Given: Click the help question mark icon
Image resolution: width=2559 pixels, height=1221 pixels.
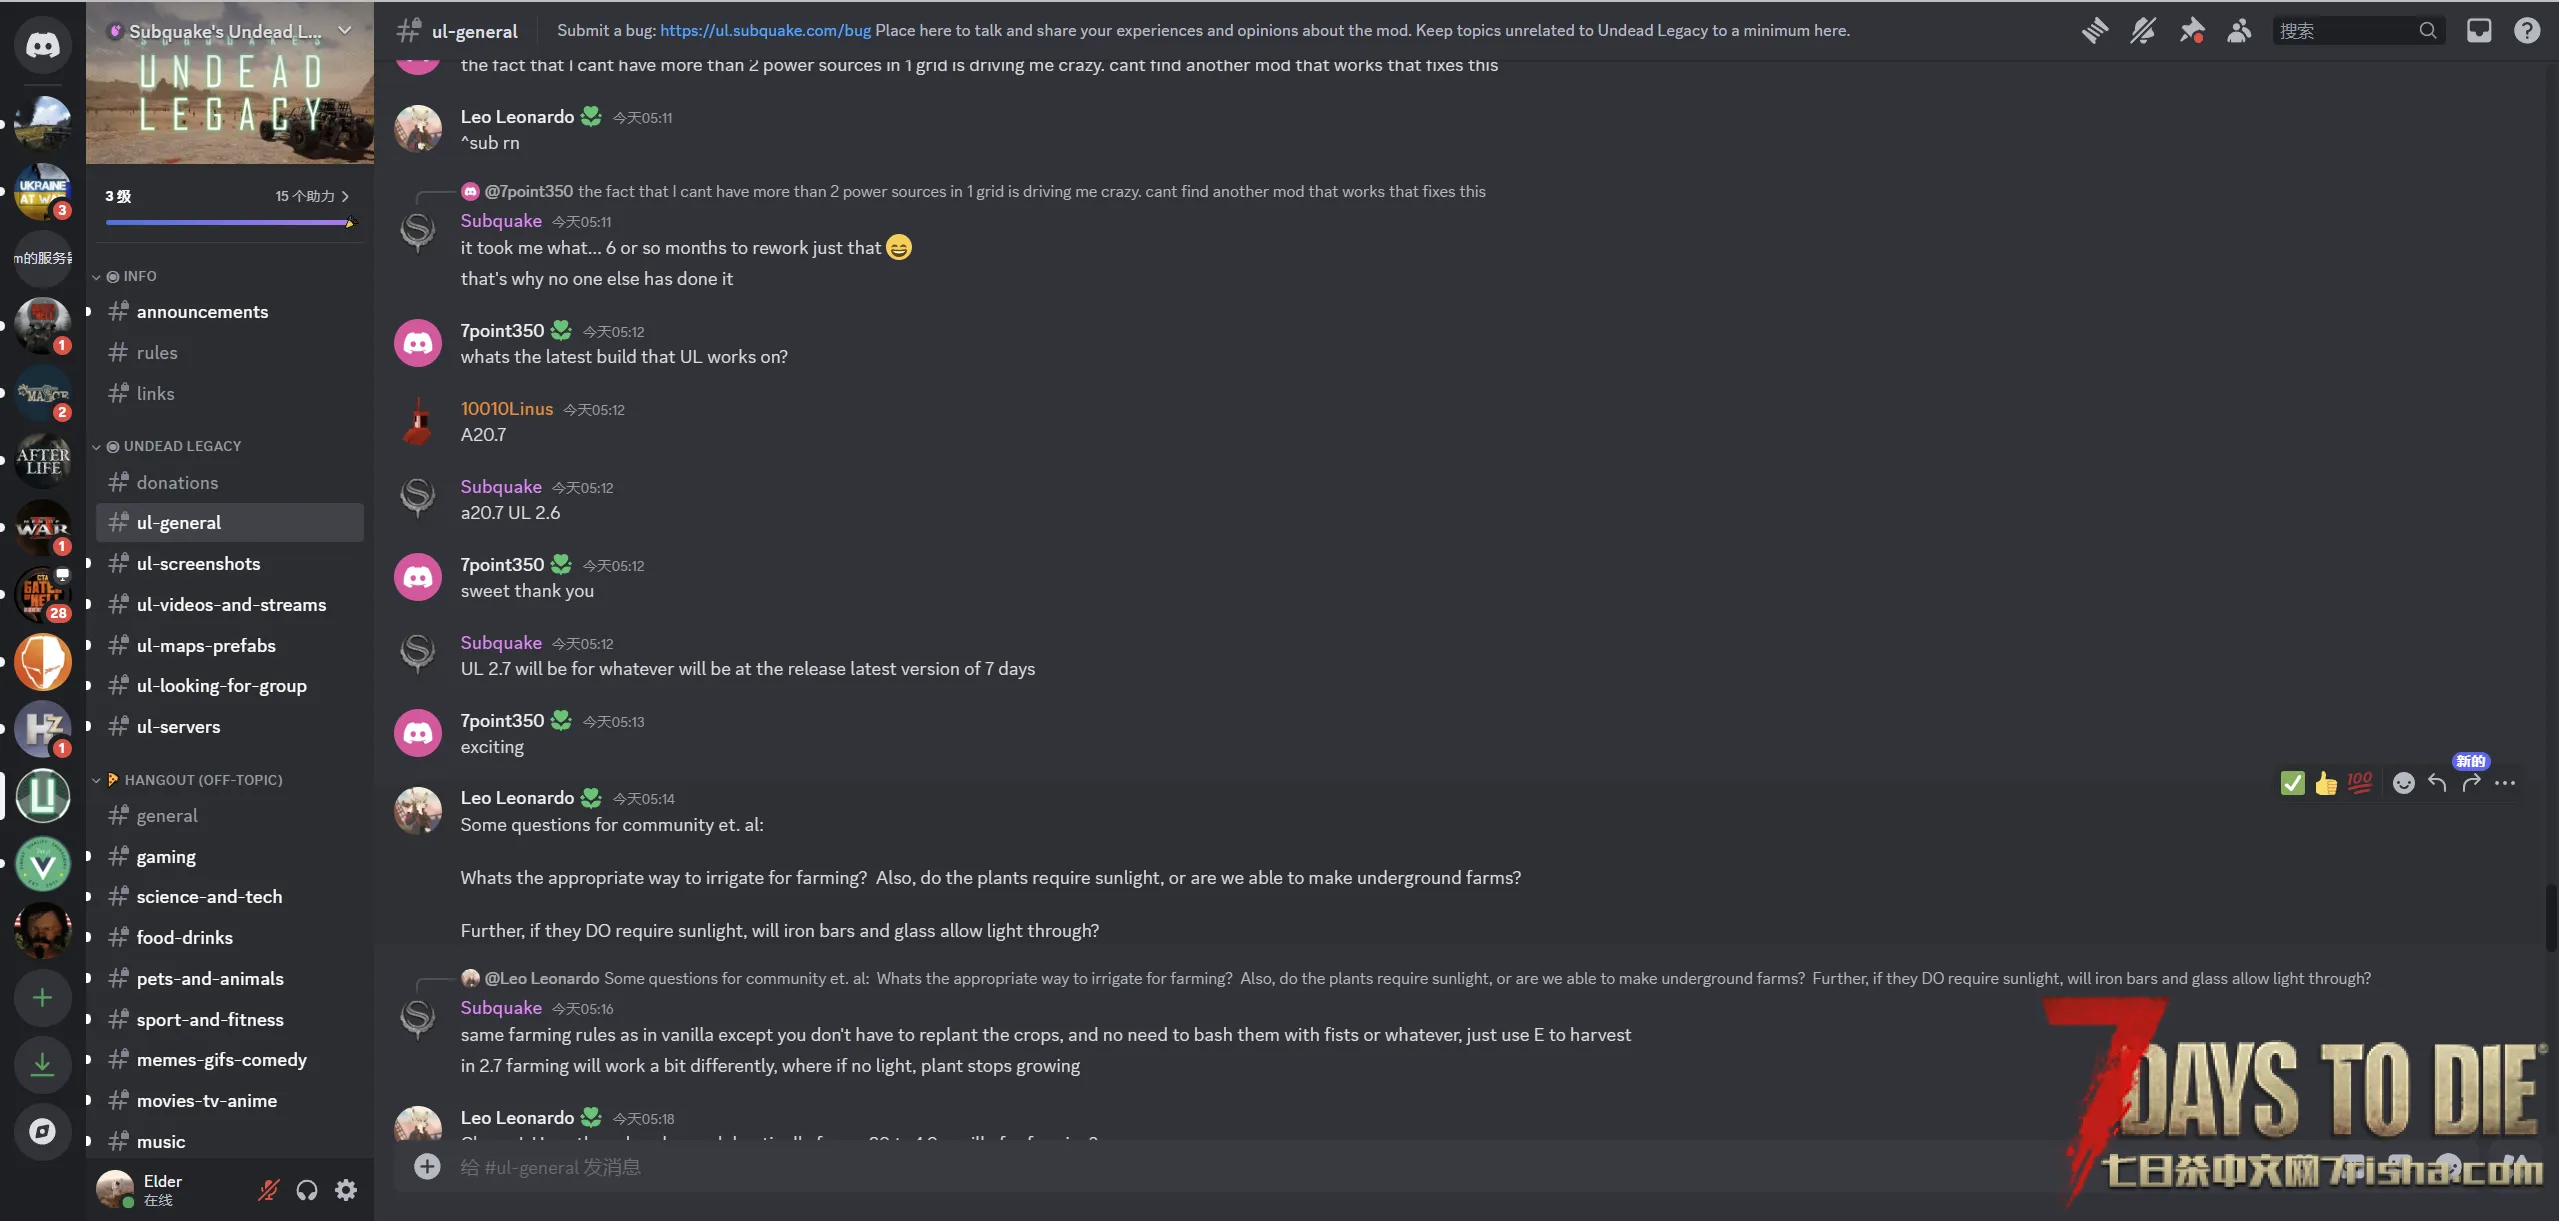Looking at the screenshot, I should tap(2527, 31).
